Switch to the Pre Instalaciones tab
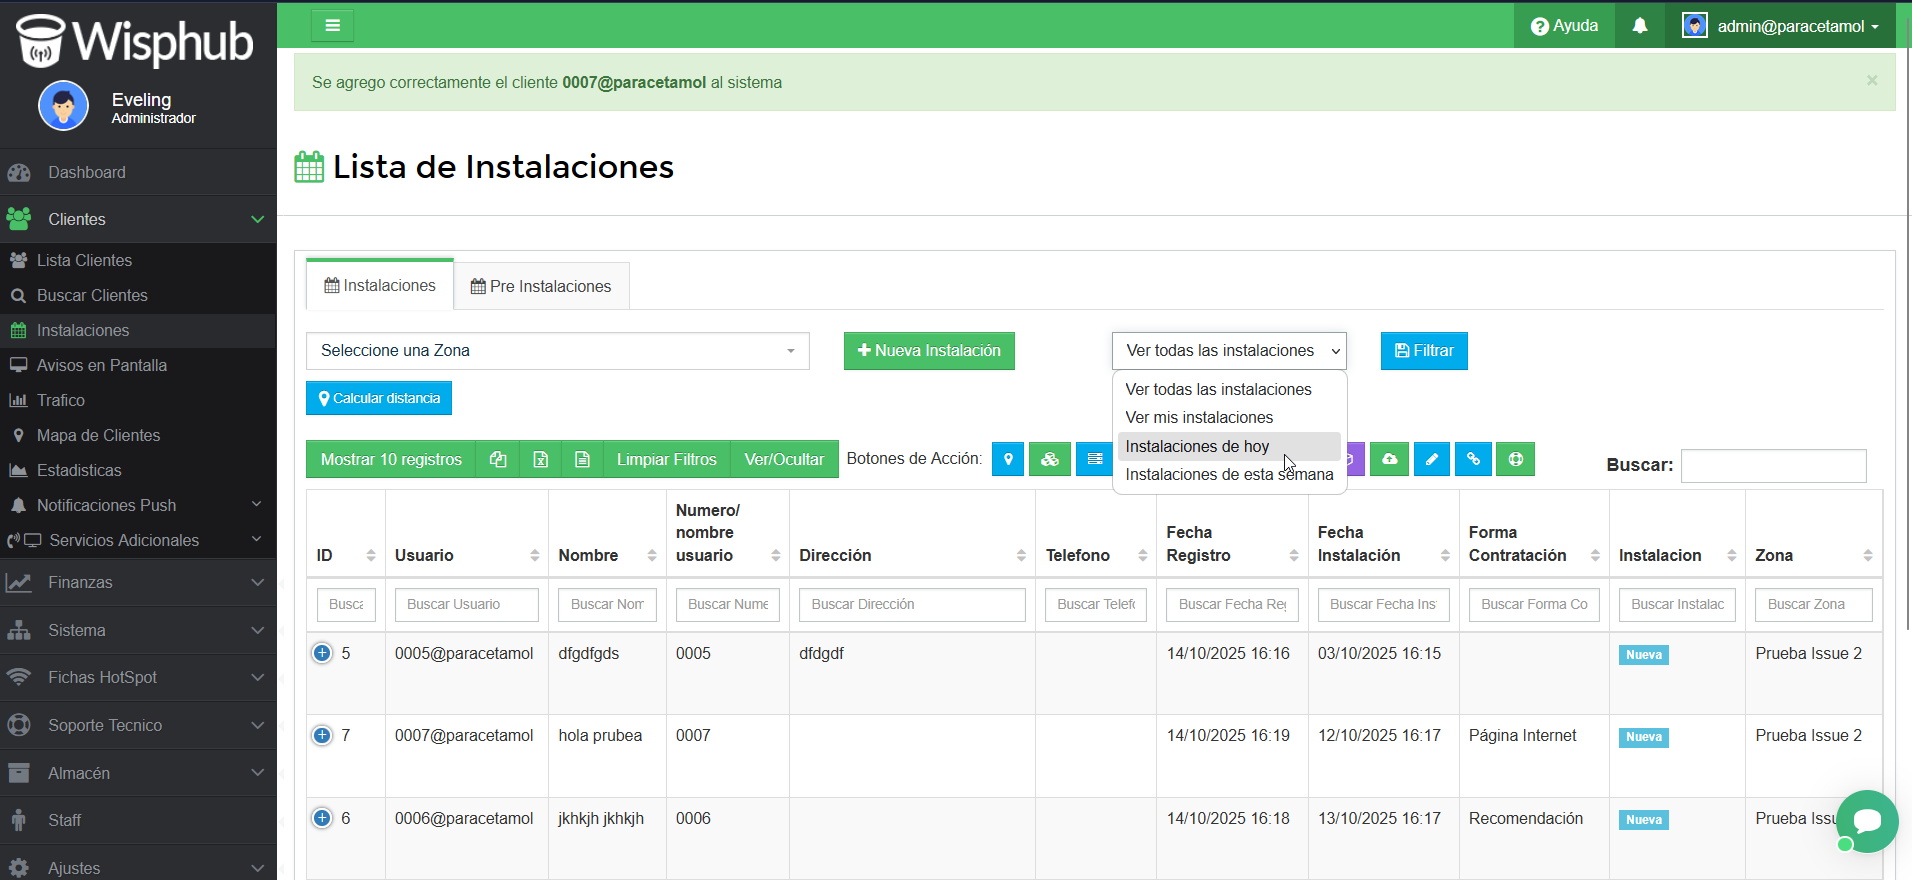1912x880 pixels. tap(541, 286)
